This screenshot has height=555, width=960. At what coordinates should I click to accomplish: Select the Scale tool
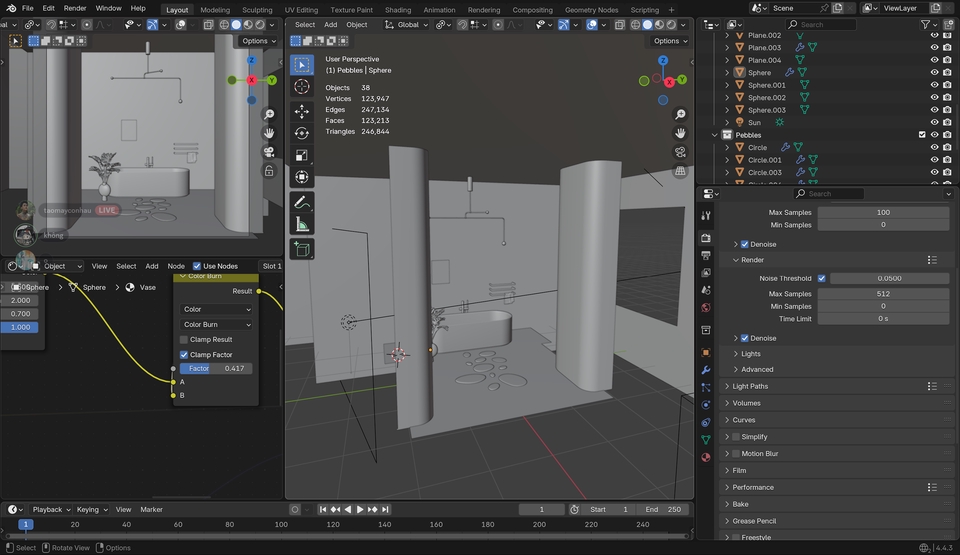pyautogui.click(x=302, y=155)
